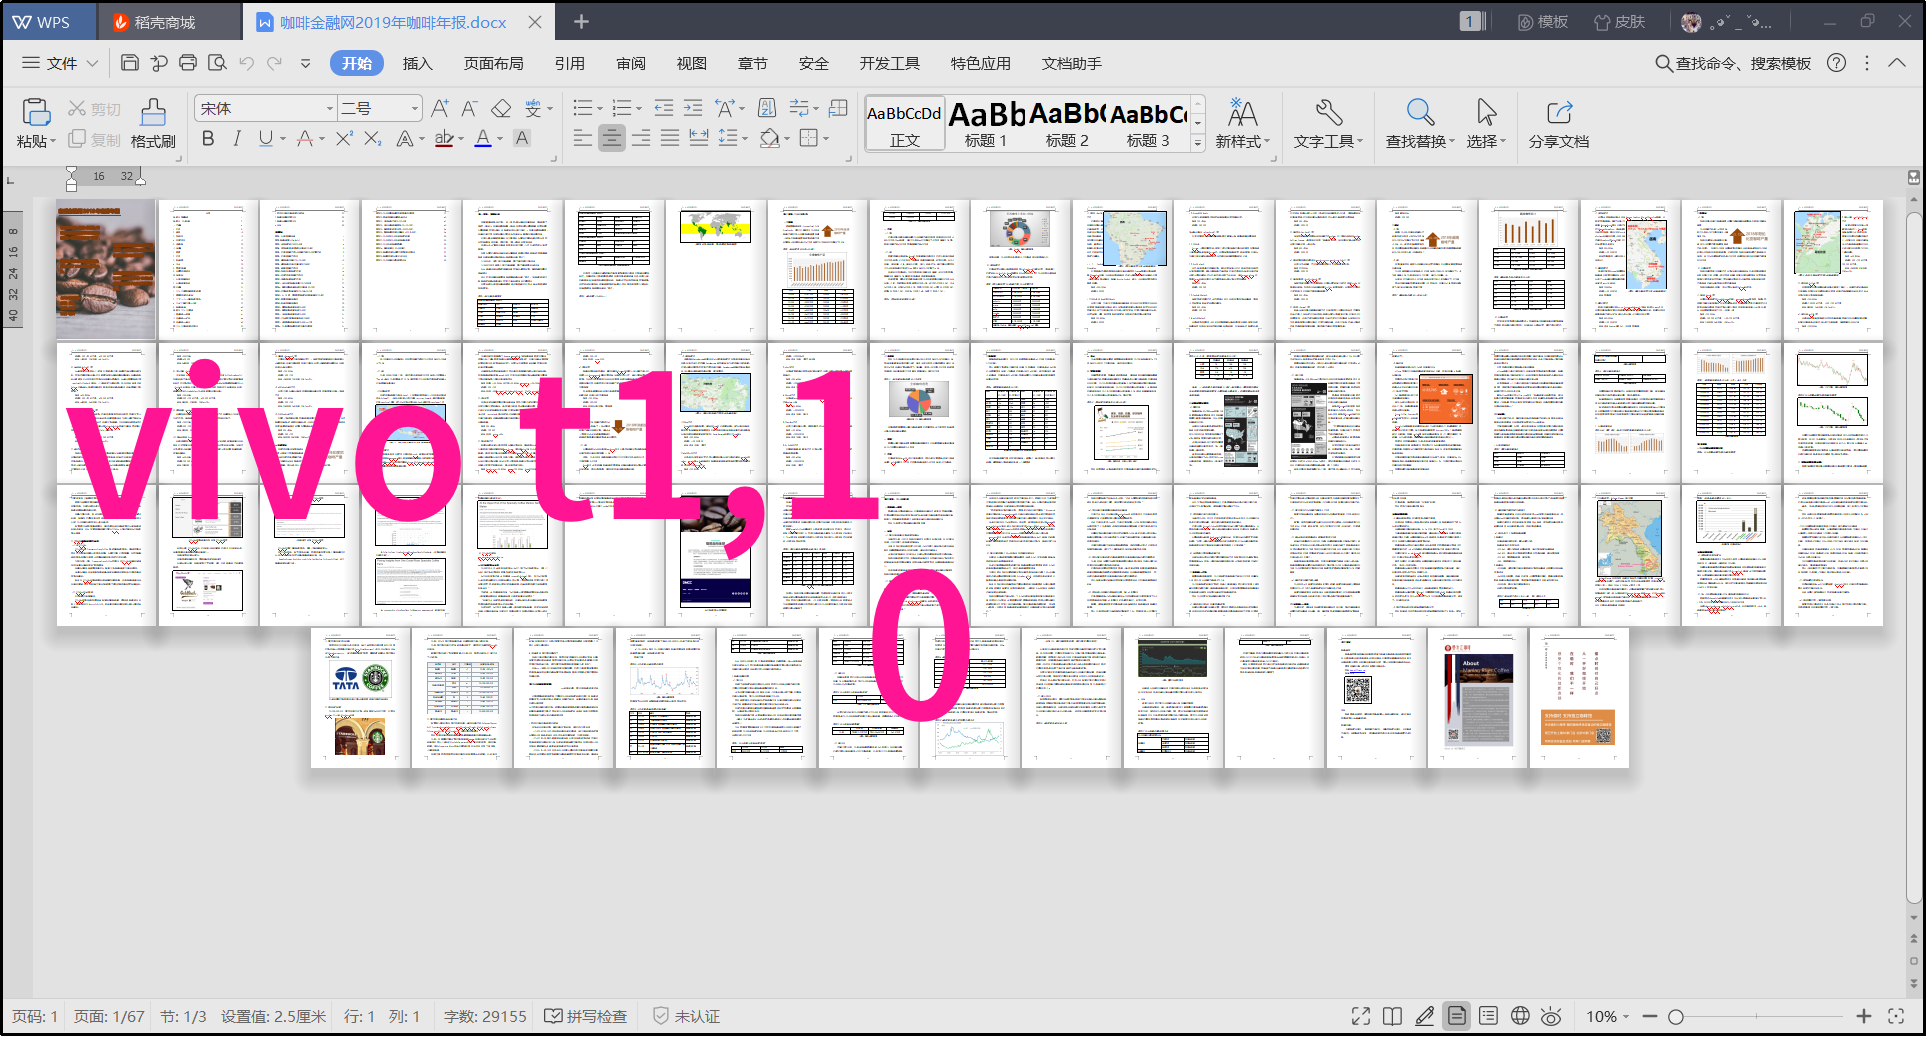Screen dimensions: 1927x1038
Task: Toggle center alignment
Action: 612,139
